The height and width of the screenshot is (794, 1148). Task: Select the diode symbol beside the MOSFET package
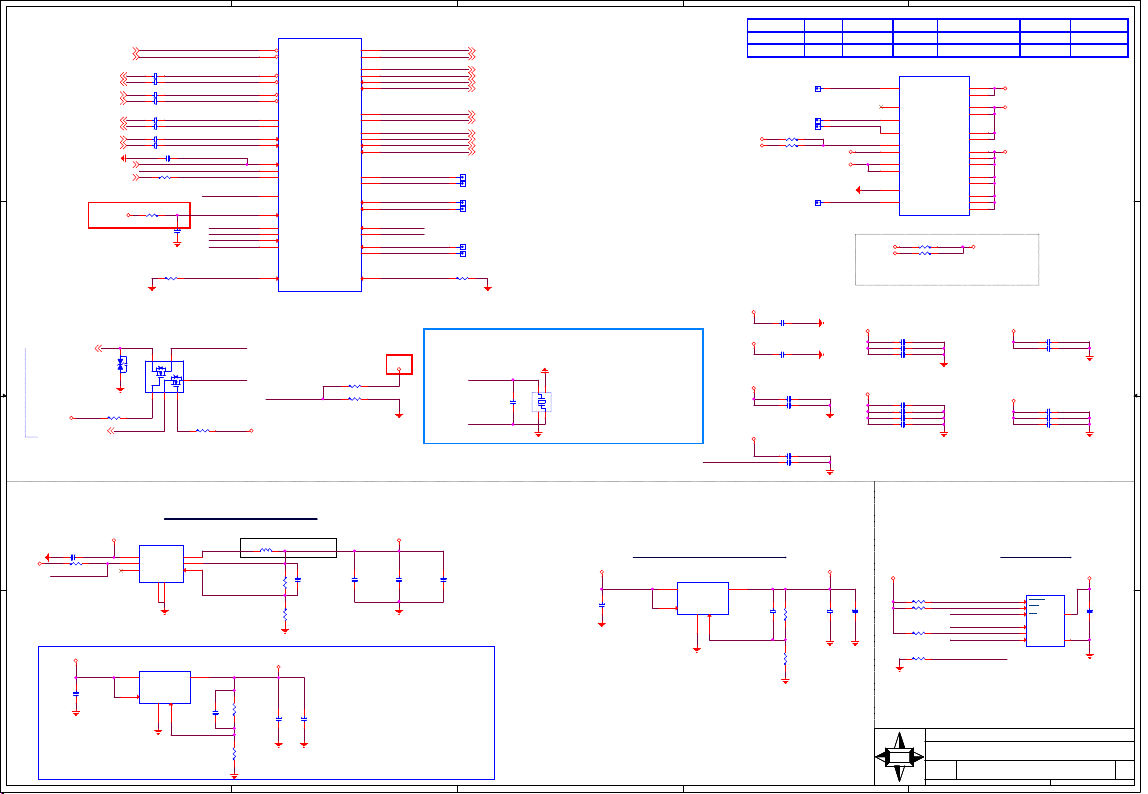coord(122,364)
